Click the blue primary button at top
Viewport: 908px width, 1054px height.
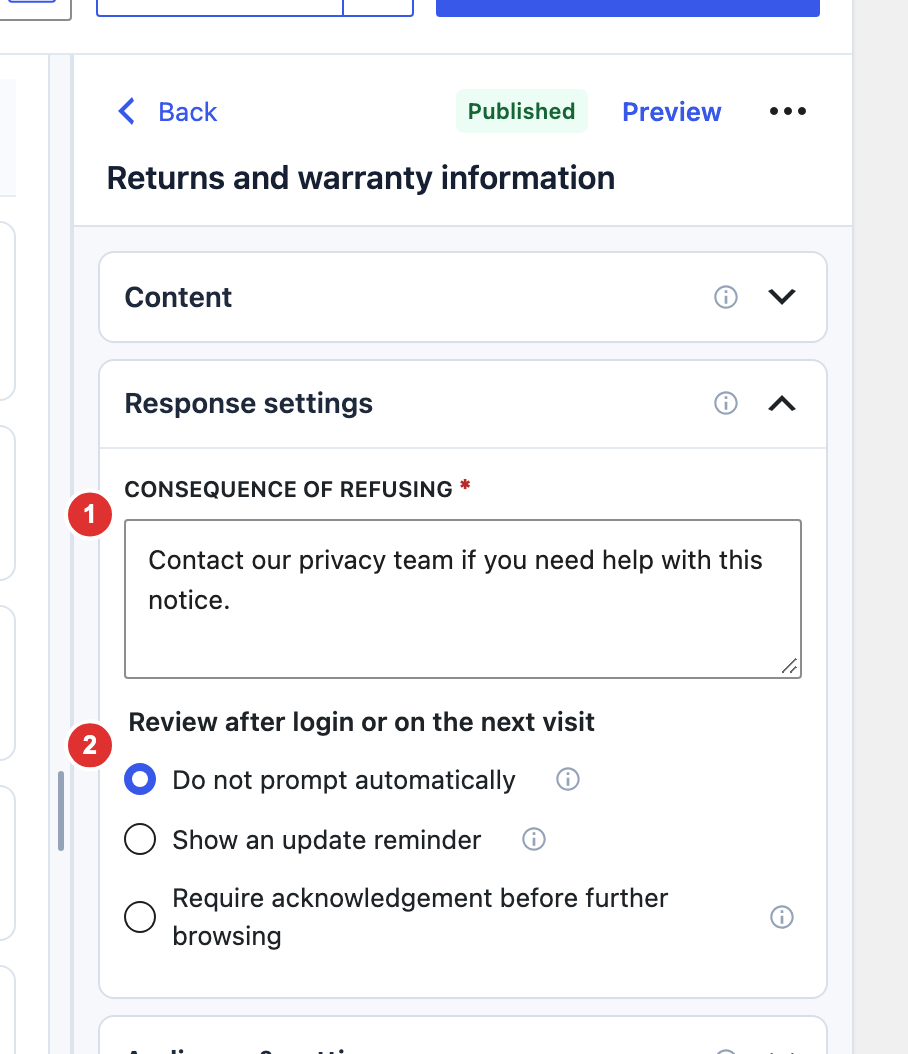point(628,7)
